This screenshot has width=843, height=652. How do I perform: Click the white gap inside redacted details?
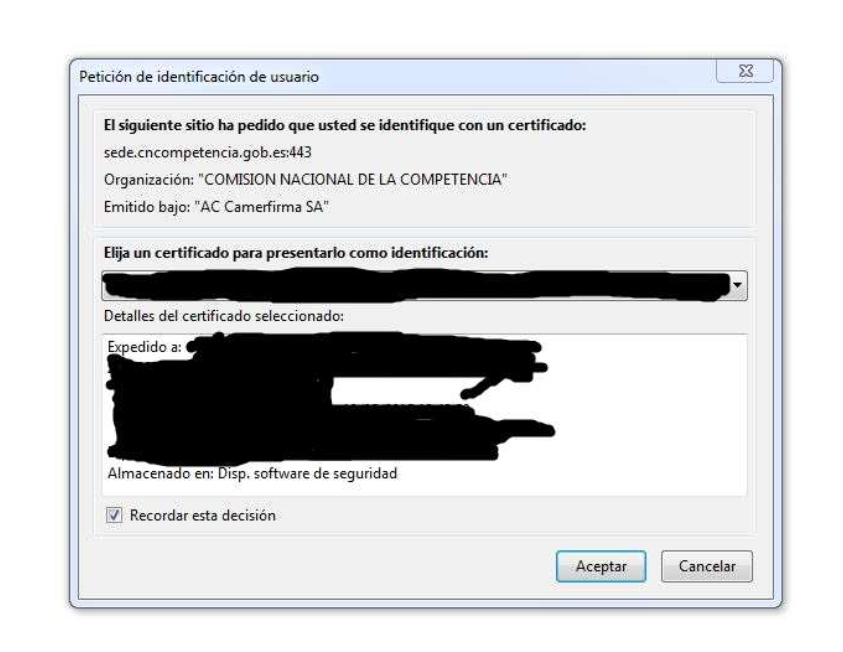tap(395, 390)
